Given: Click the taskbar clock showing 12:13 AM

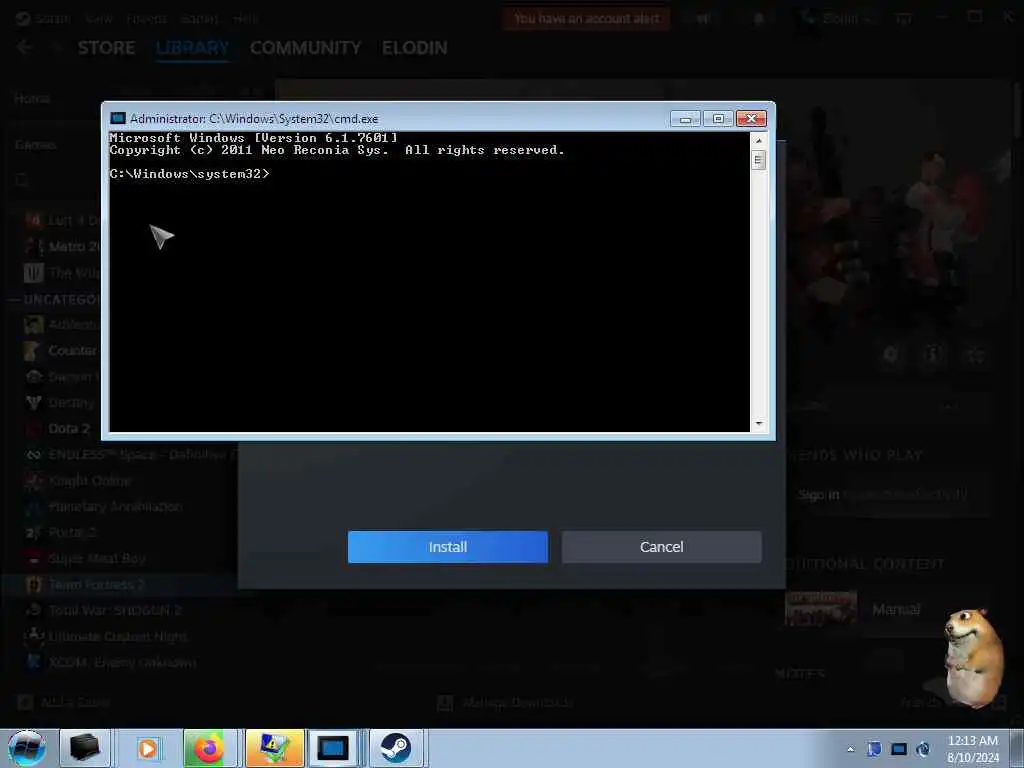Looking at the screenshot, I should click(973, 749).
